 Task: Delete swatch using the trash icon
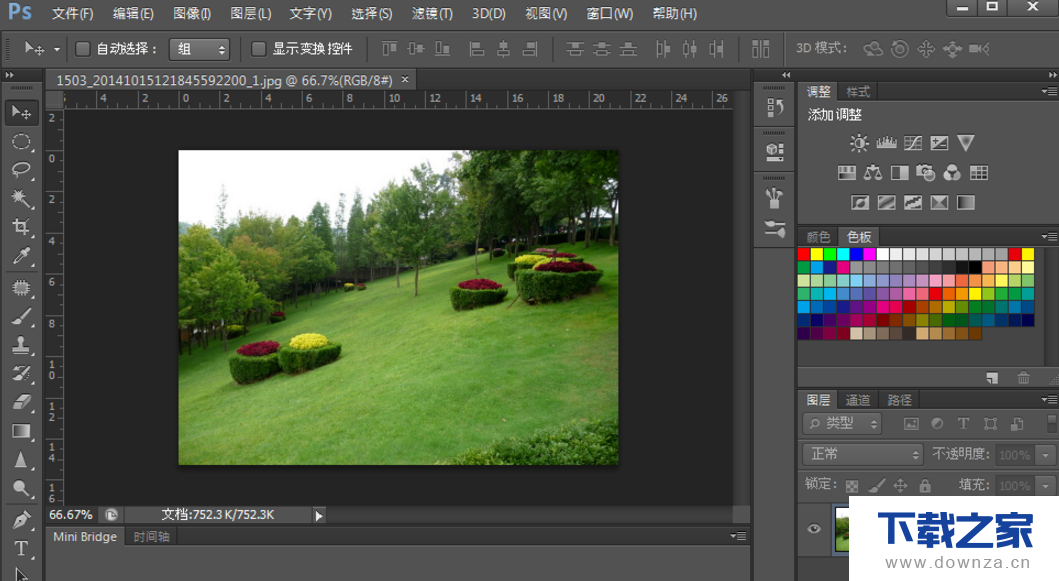coord(1023,378)
